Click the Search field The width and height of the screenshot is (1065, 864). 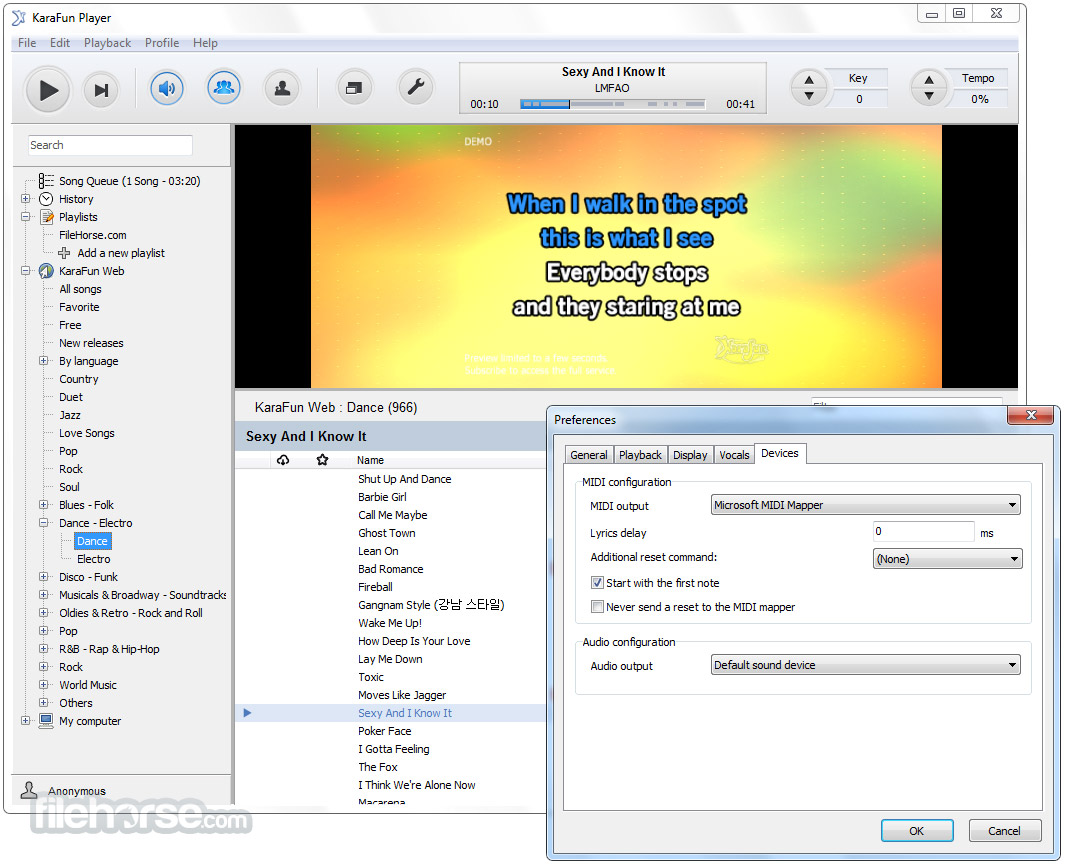[110, 145]
